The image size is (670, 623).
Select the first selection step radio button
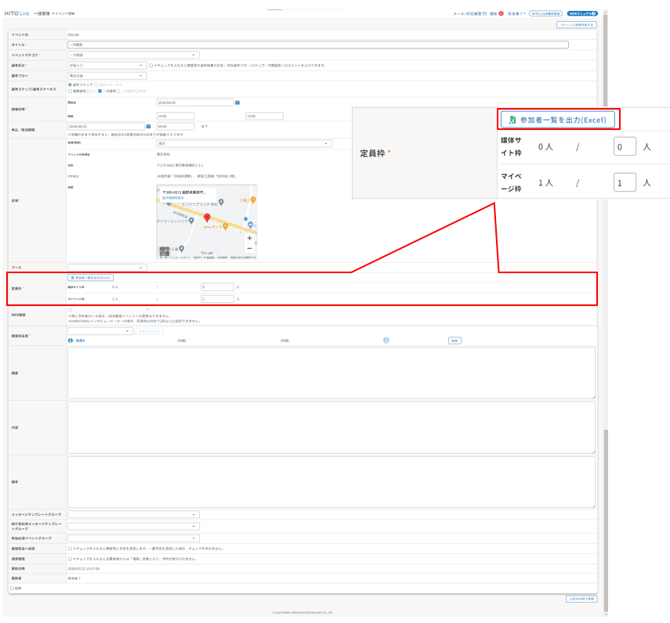[70, 85]
